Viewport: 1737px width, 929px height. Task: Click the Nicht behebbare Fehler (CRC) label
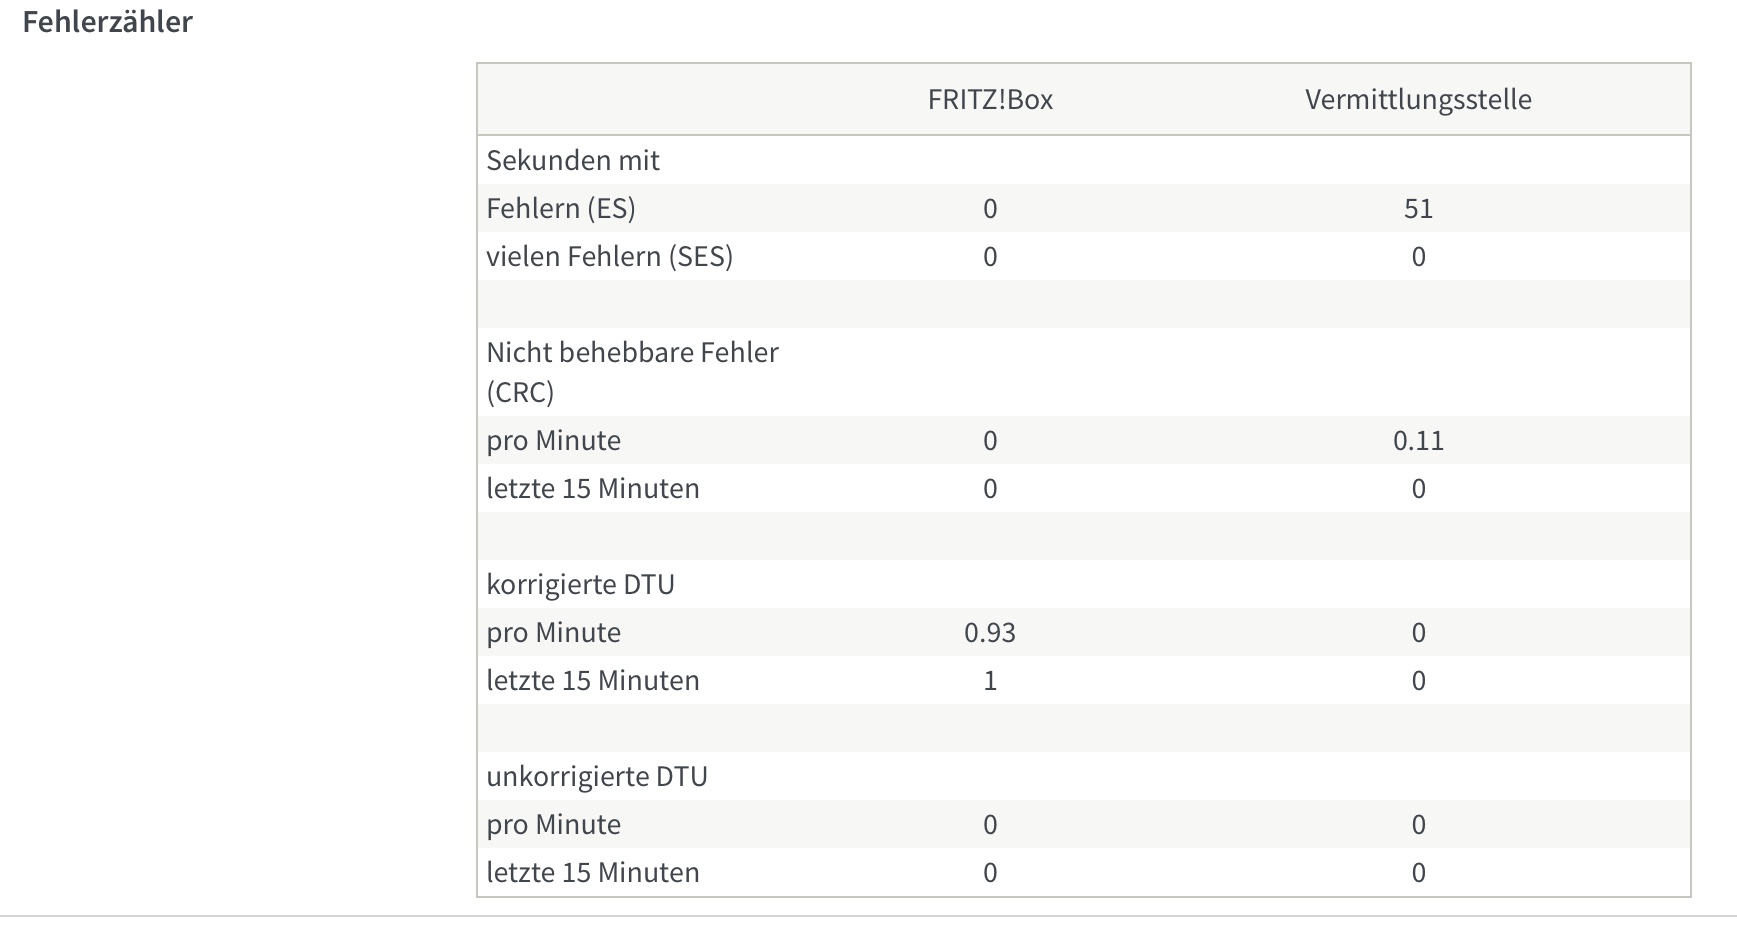[632, 372]
